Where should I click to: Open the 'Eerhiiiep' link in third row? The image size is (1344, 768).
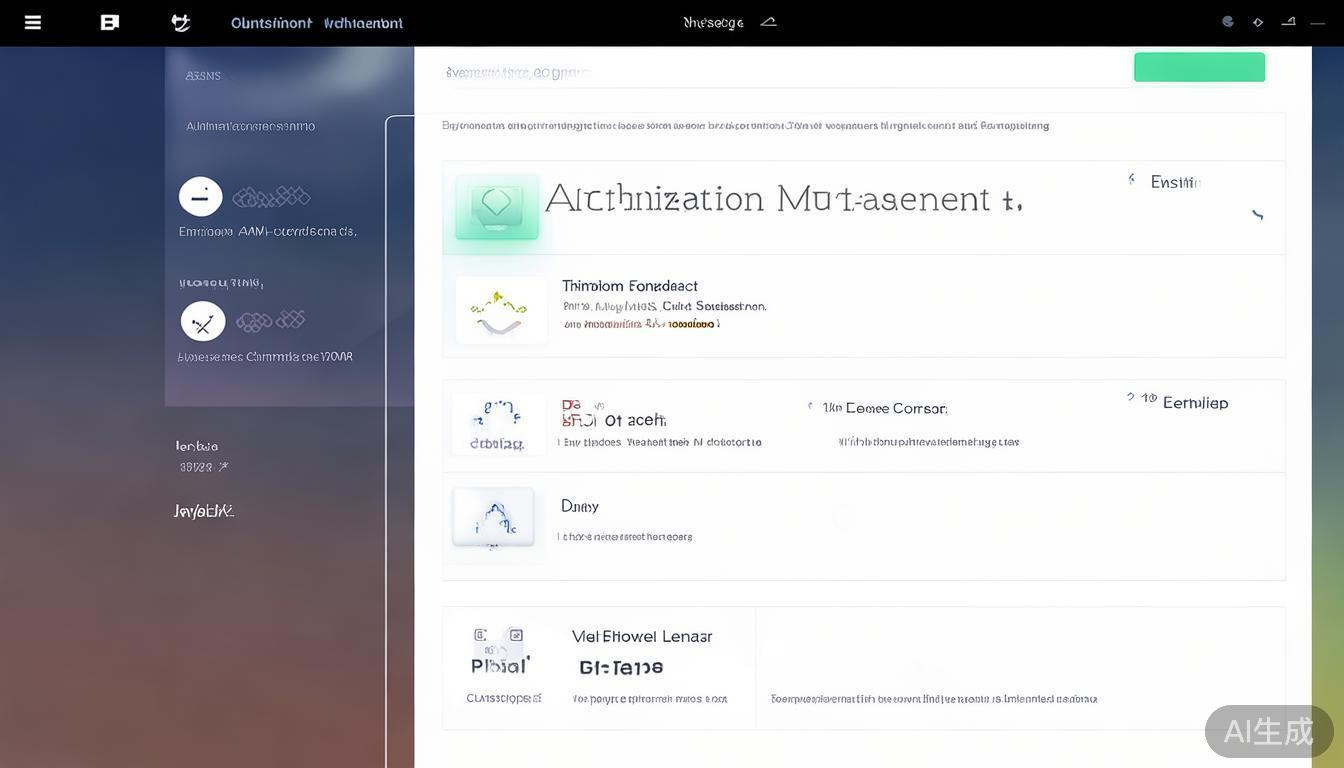pyautogui.click(x=1195, y=403)
